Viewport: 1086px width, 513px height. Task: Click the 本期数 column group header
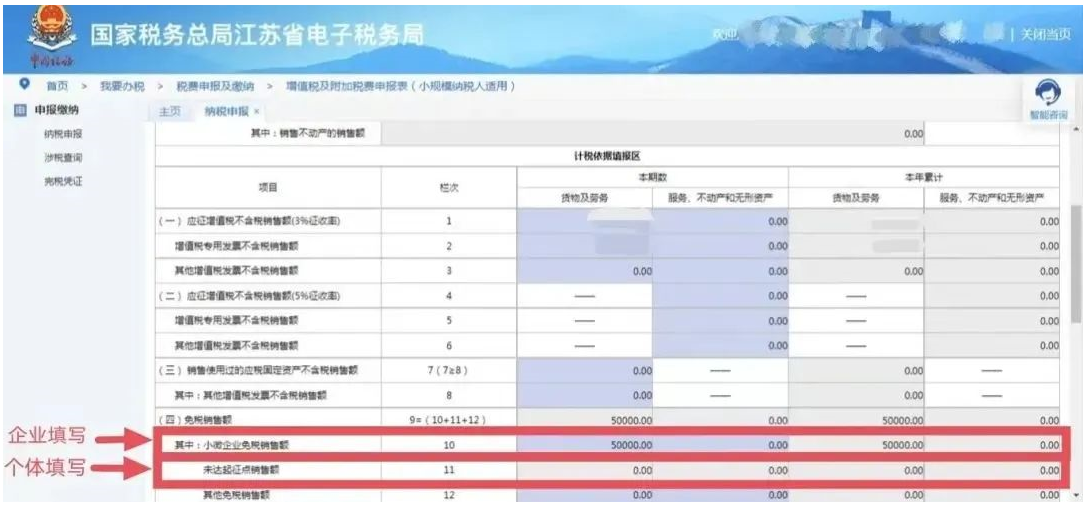click(652, 177)
